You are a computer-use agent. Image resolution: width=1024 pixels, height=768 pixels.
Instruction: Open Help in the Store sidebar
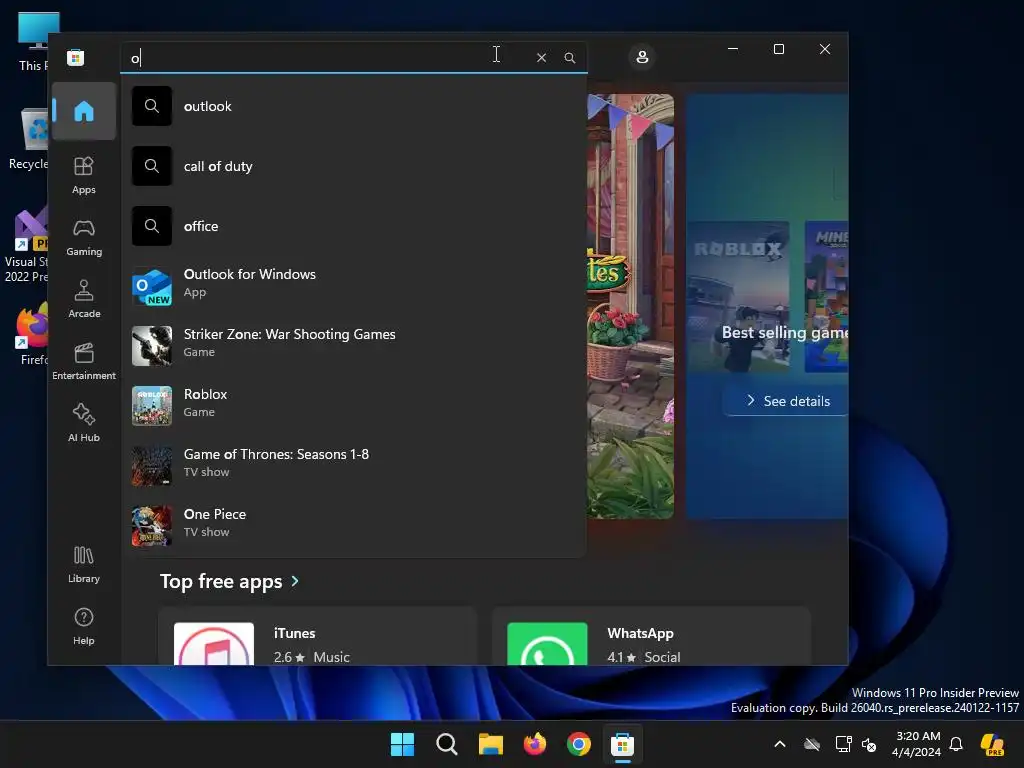point(84,626)
